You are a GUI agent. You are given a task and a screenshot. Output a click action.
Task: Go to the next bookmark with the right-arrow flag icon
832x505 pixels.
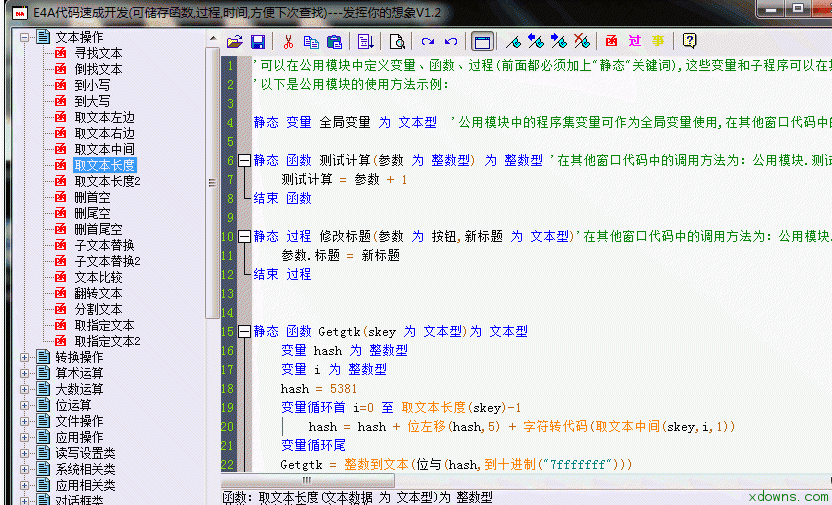559,41
